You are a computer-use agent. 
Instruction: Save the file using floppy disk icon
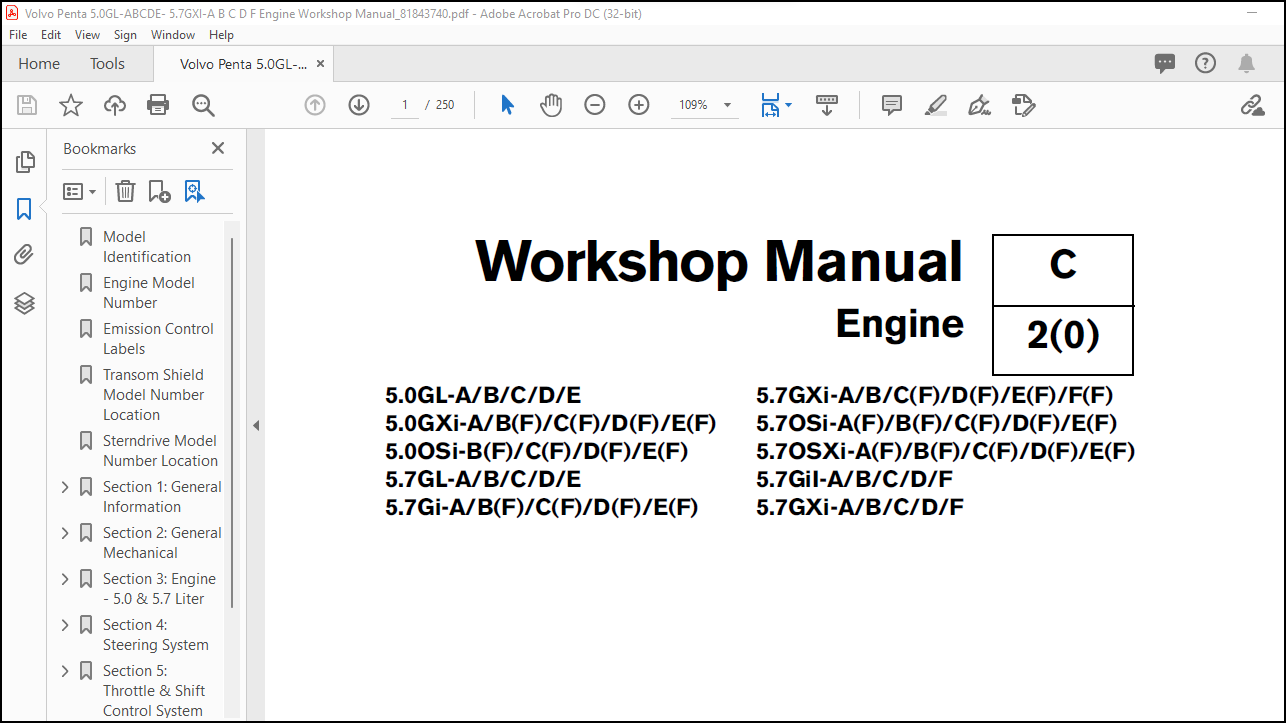[27, 105]
